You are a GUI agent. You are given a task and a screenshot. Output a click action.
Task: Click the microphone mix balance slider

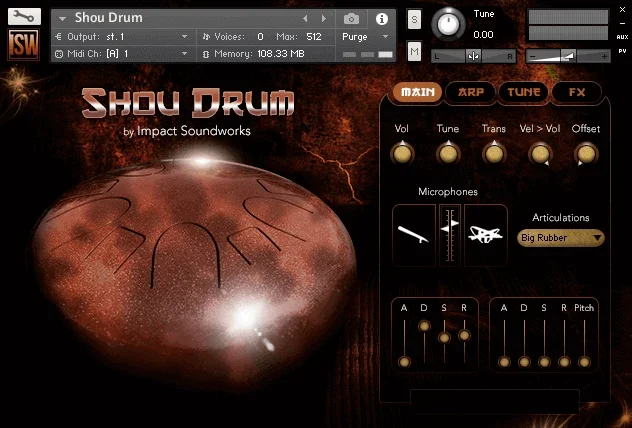click(x=450, y=235)
